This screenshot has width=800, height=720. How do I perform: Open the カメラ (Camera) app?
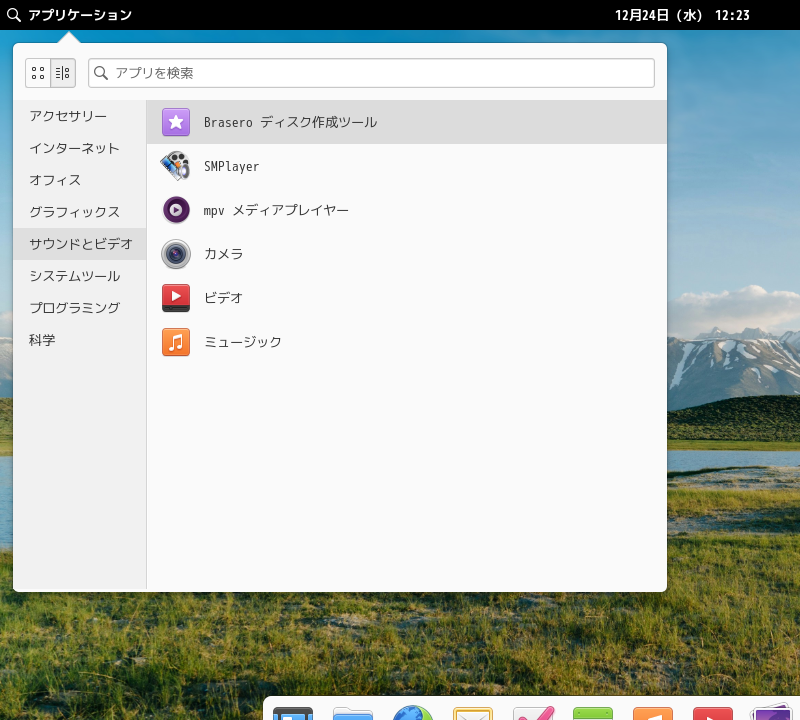223,254
